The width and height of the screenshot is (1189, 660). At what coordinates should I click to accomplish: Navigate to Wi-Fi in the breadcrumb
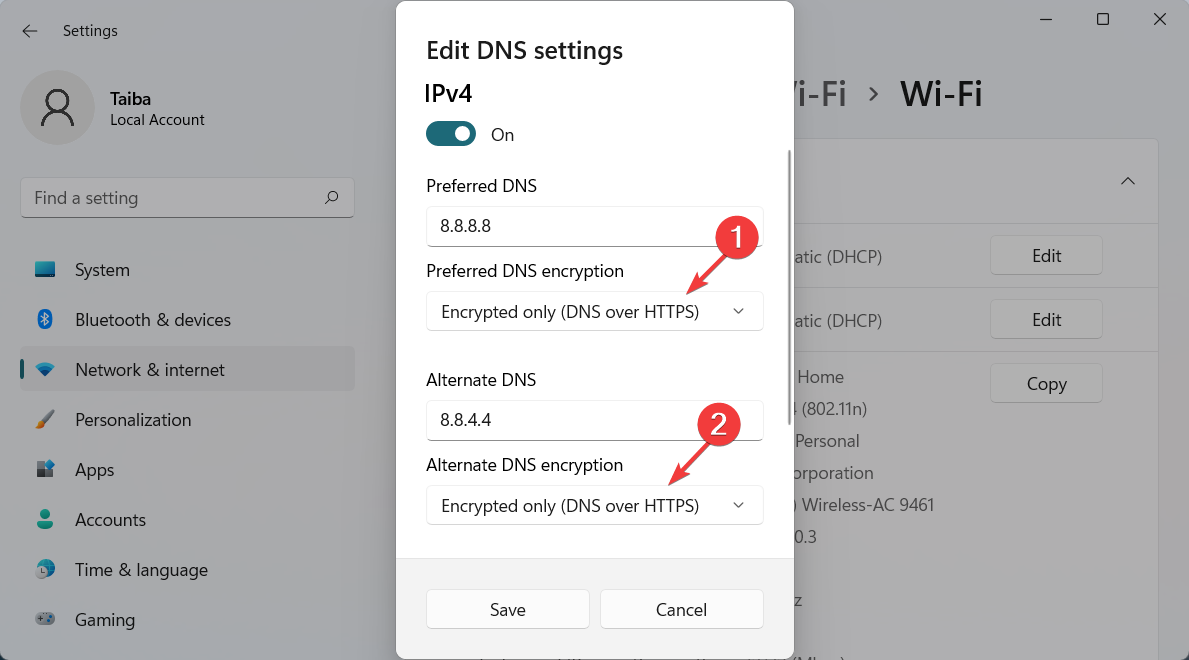coord(941,93)
